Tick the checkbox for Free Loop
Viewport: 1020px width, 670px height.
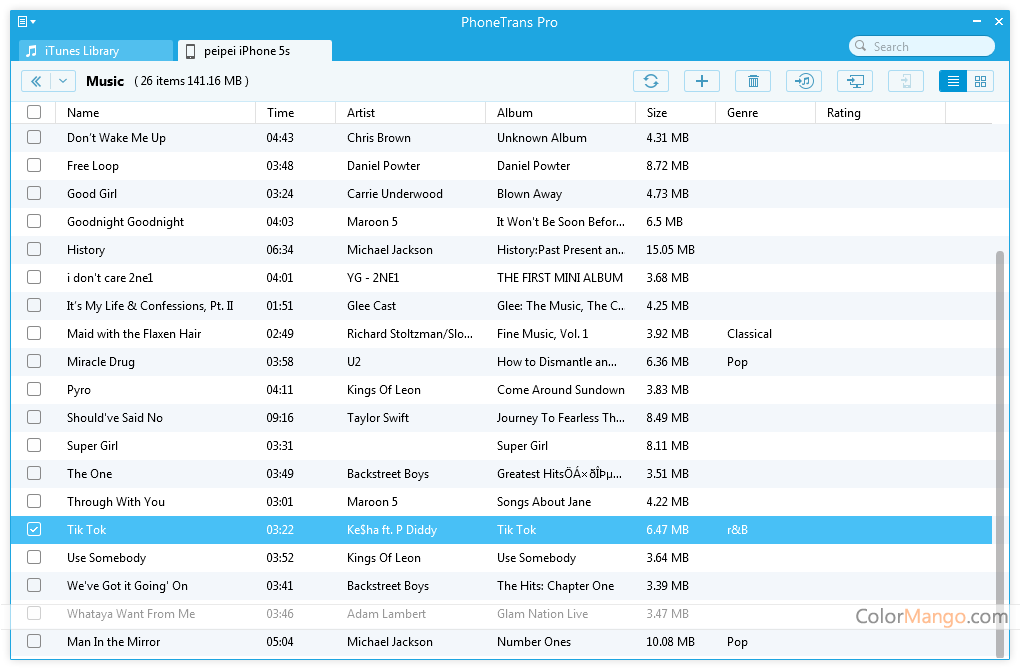coord(34,166)
